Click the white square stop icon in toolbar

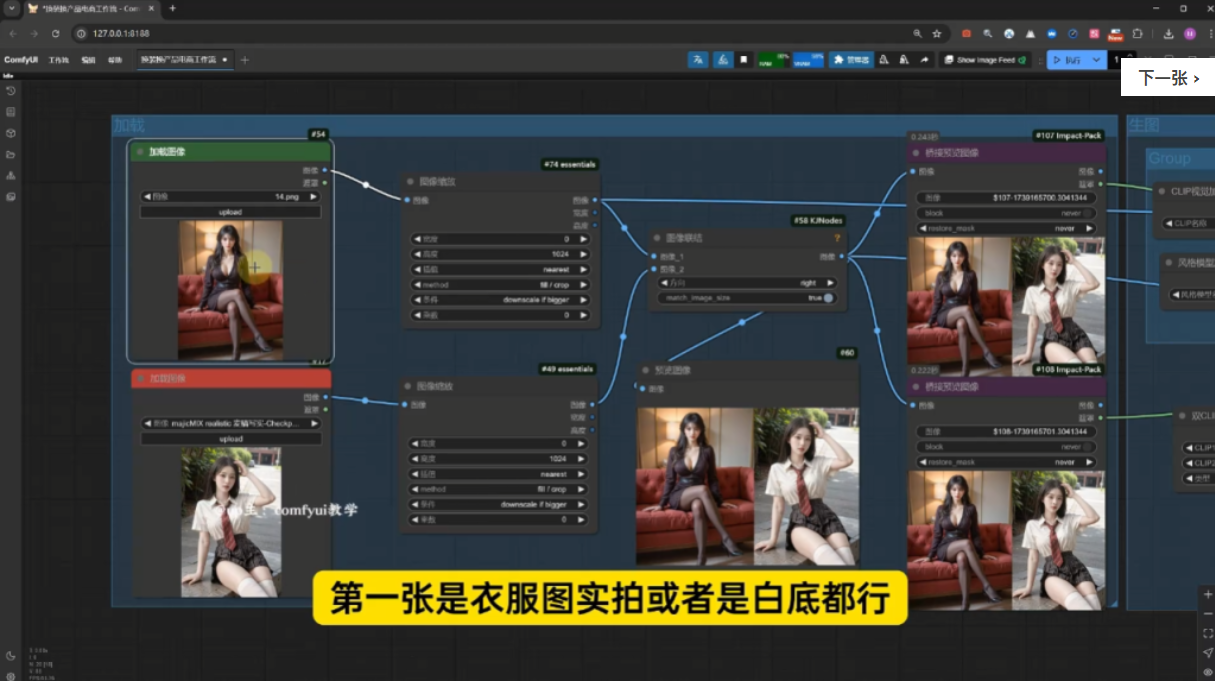pos(743,60)
